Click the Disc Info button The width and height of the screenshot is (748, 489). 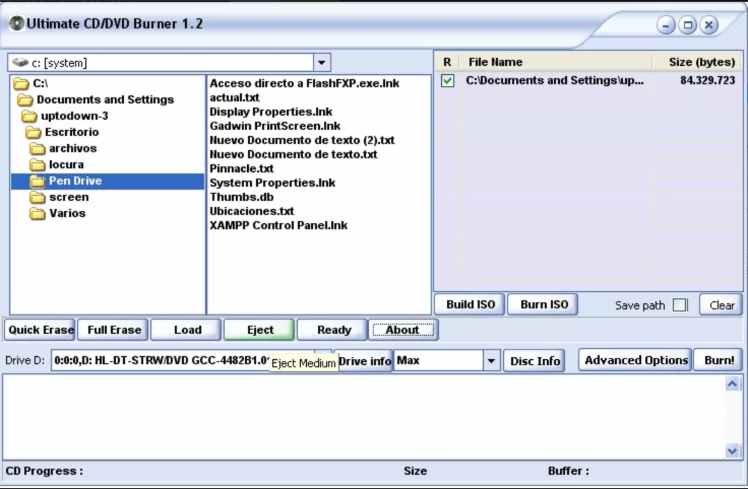point(534,361)
